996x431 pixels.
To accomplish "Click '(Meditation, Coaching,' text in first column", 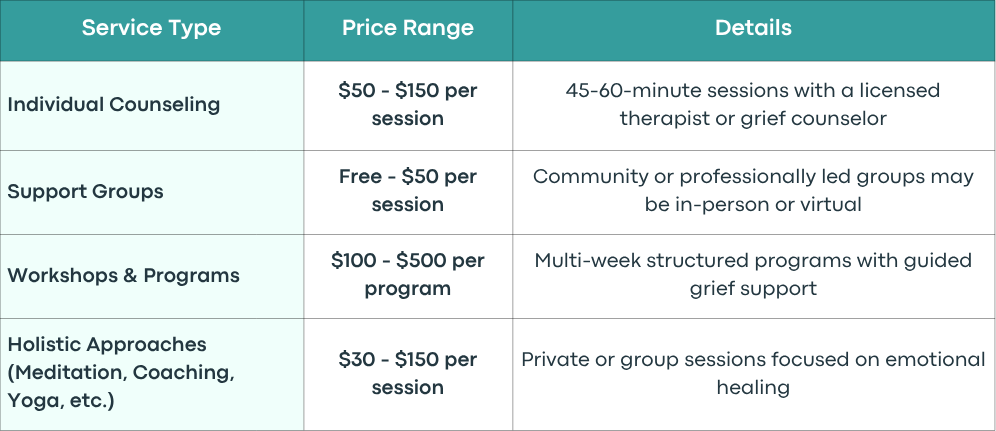I will tap(121, 373).
